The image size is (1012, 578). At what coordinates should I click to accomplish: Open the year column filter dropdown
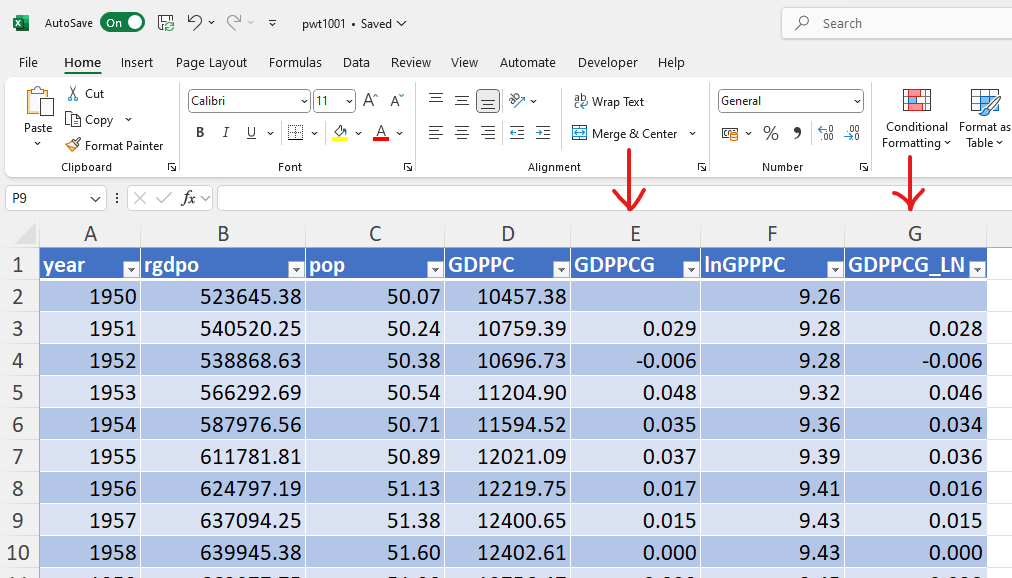(130, 269)
